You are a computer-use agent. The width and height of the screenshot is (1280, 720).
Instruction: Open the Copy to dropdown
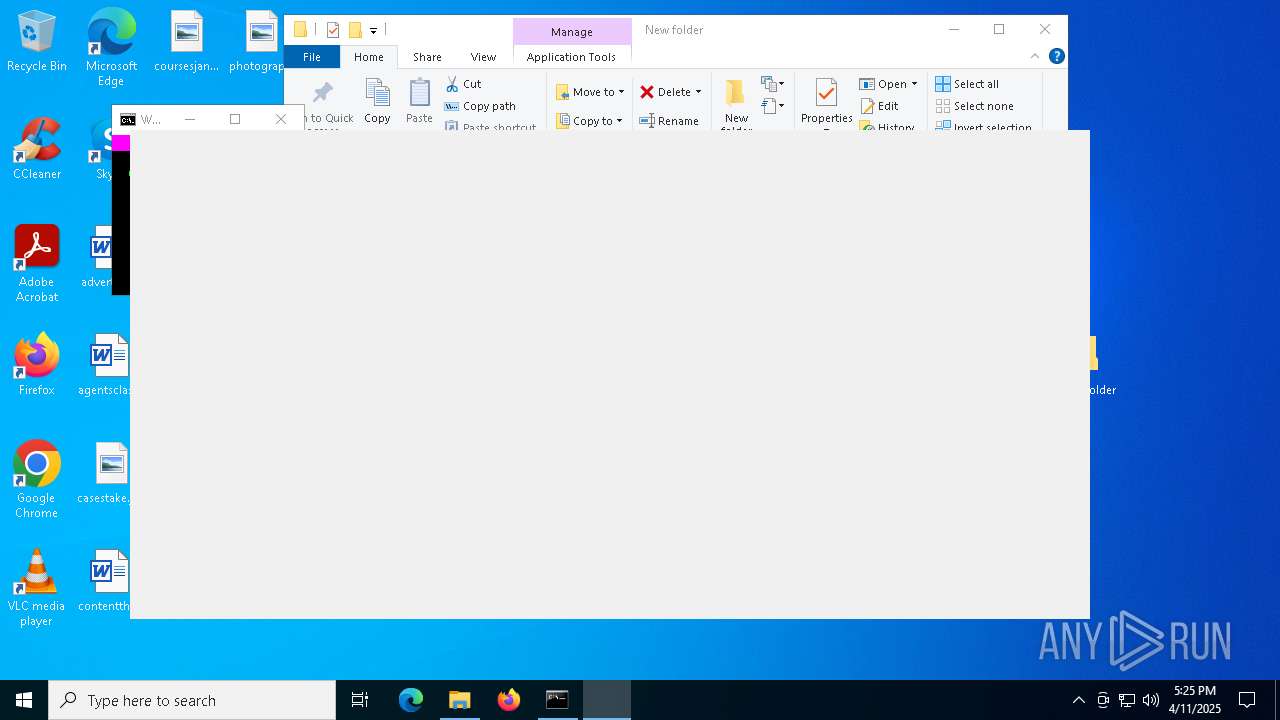589,121
